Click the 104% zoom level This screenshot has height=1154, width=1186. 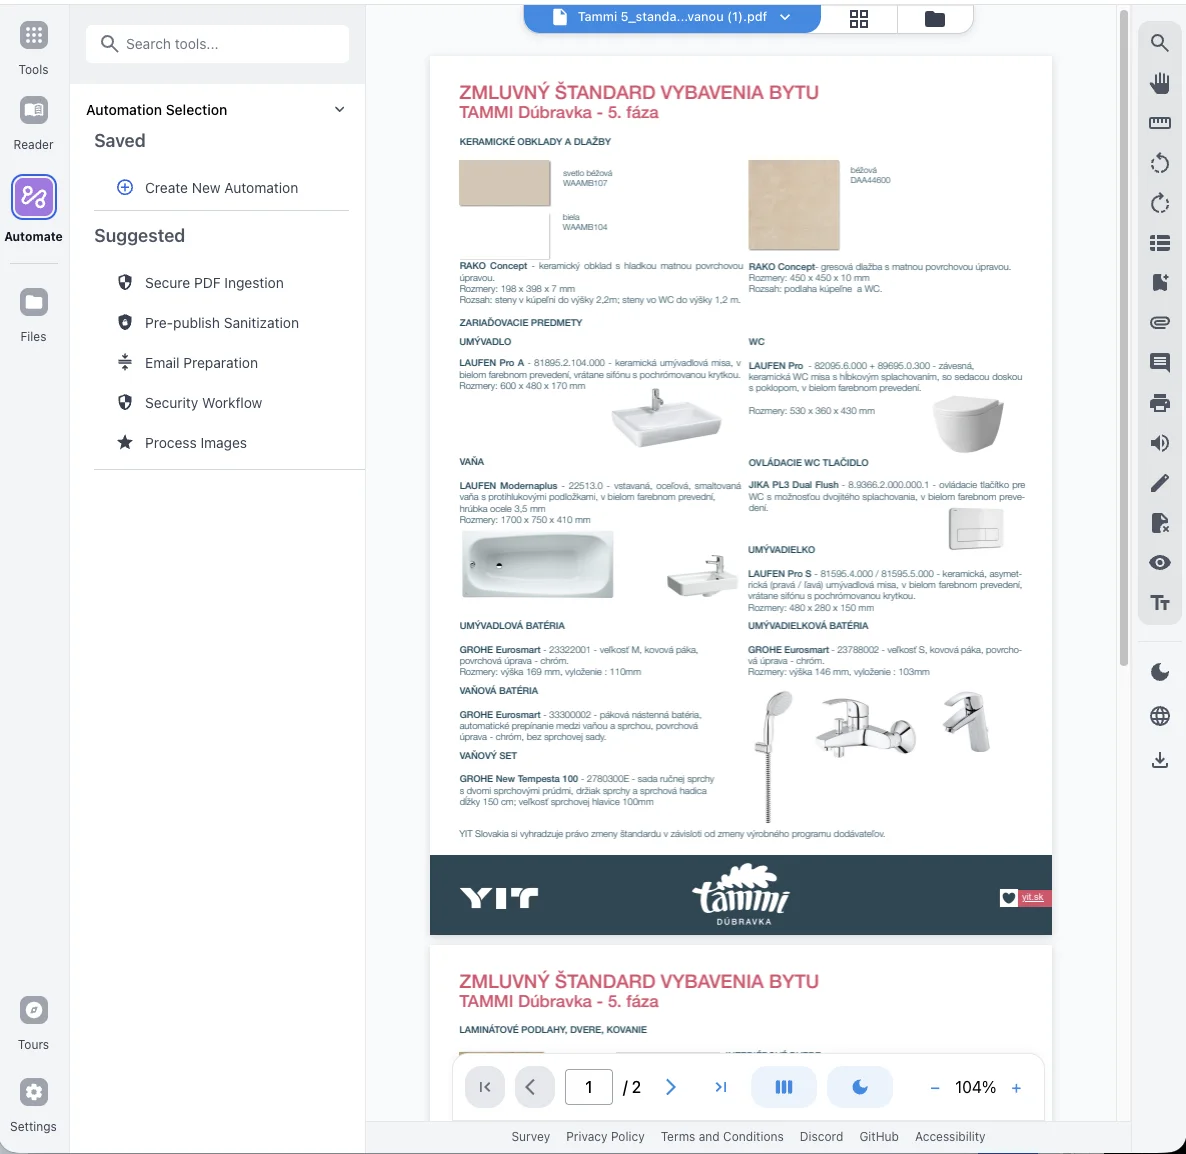[975, 1087]
